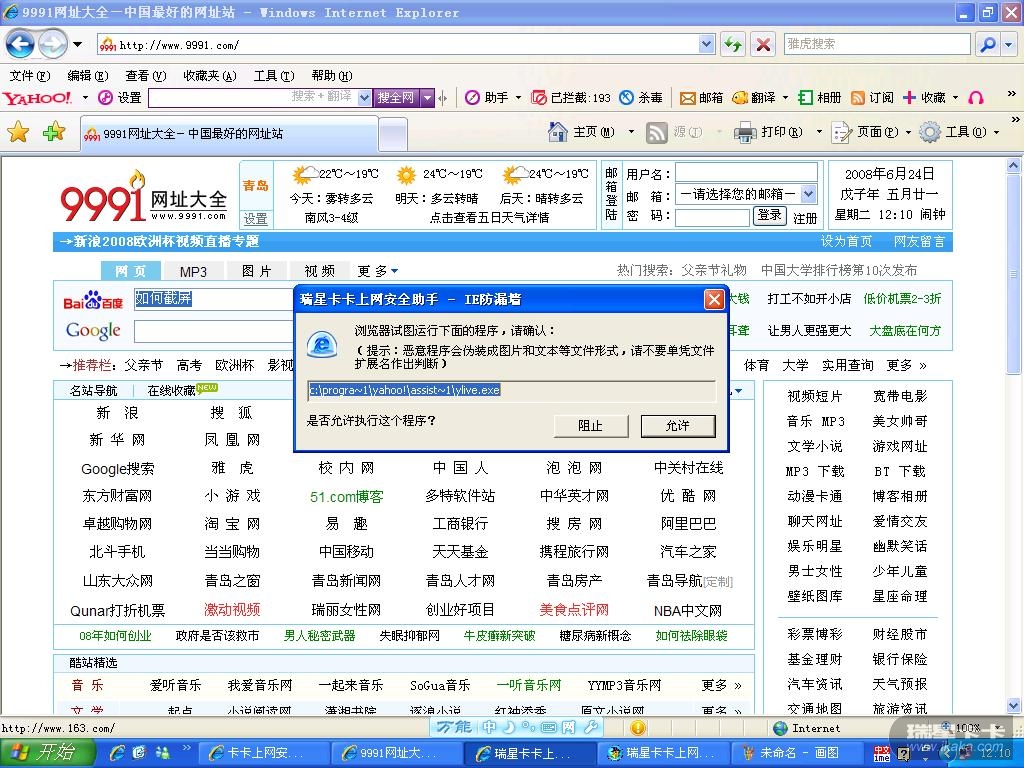Select the 9991网址大全 browser tab
Viewport: 1024px width, 768px height.
tap(229, 134)
